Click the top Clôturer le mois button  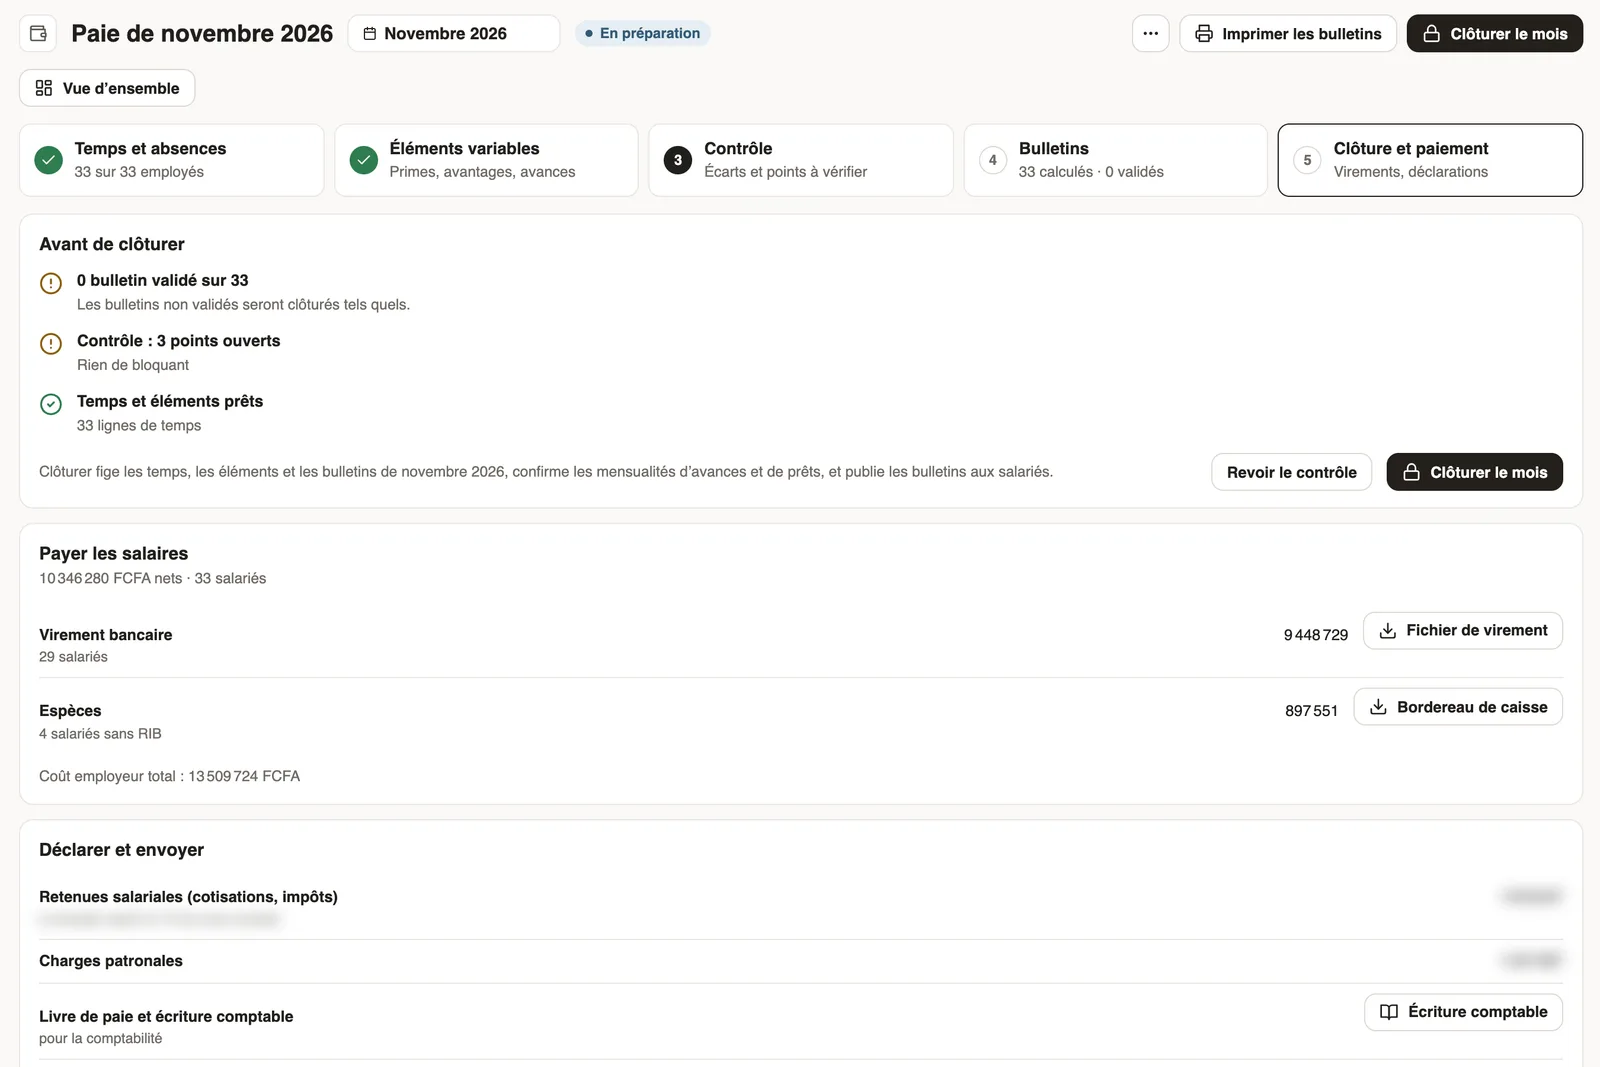1495,34
